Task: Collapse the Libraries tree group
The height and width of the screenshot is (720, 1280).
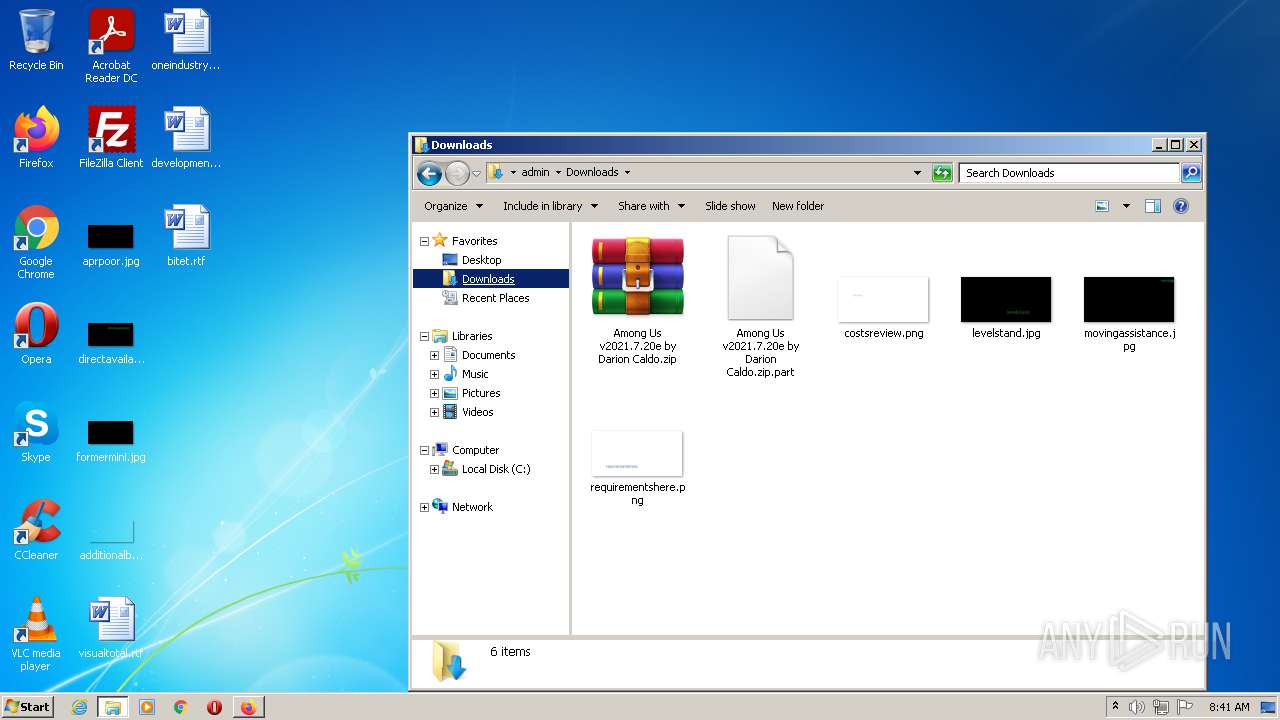Action: pyautogui.click(x=424, y=336)
